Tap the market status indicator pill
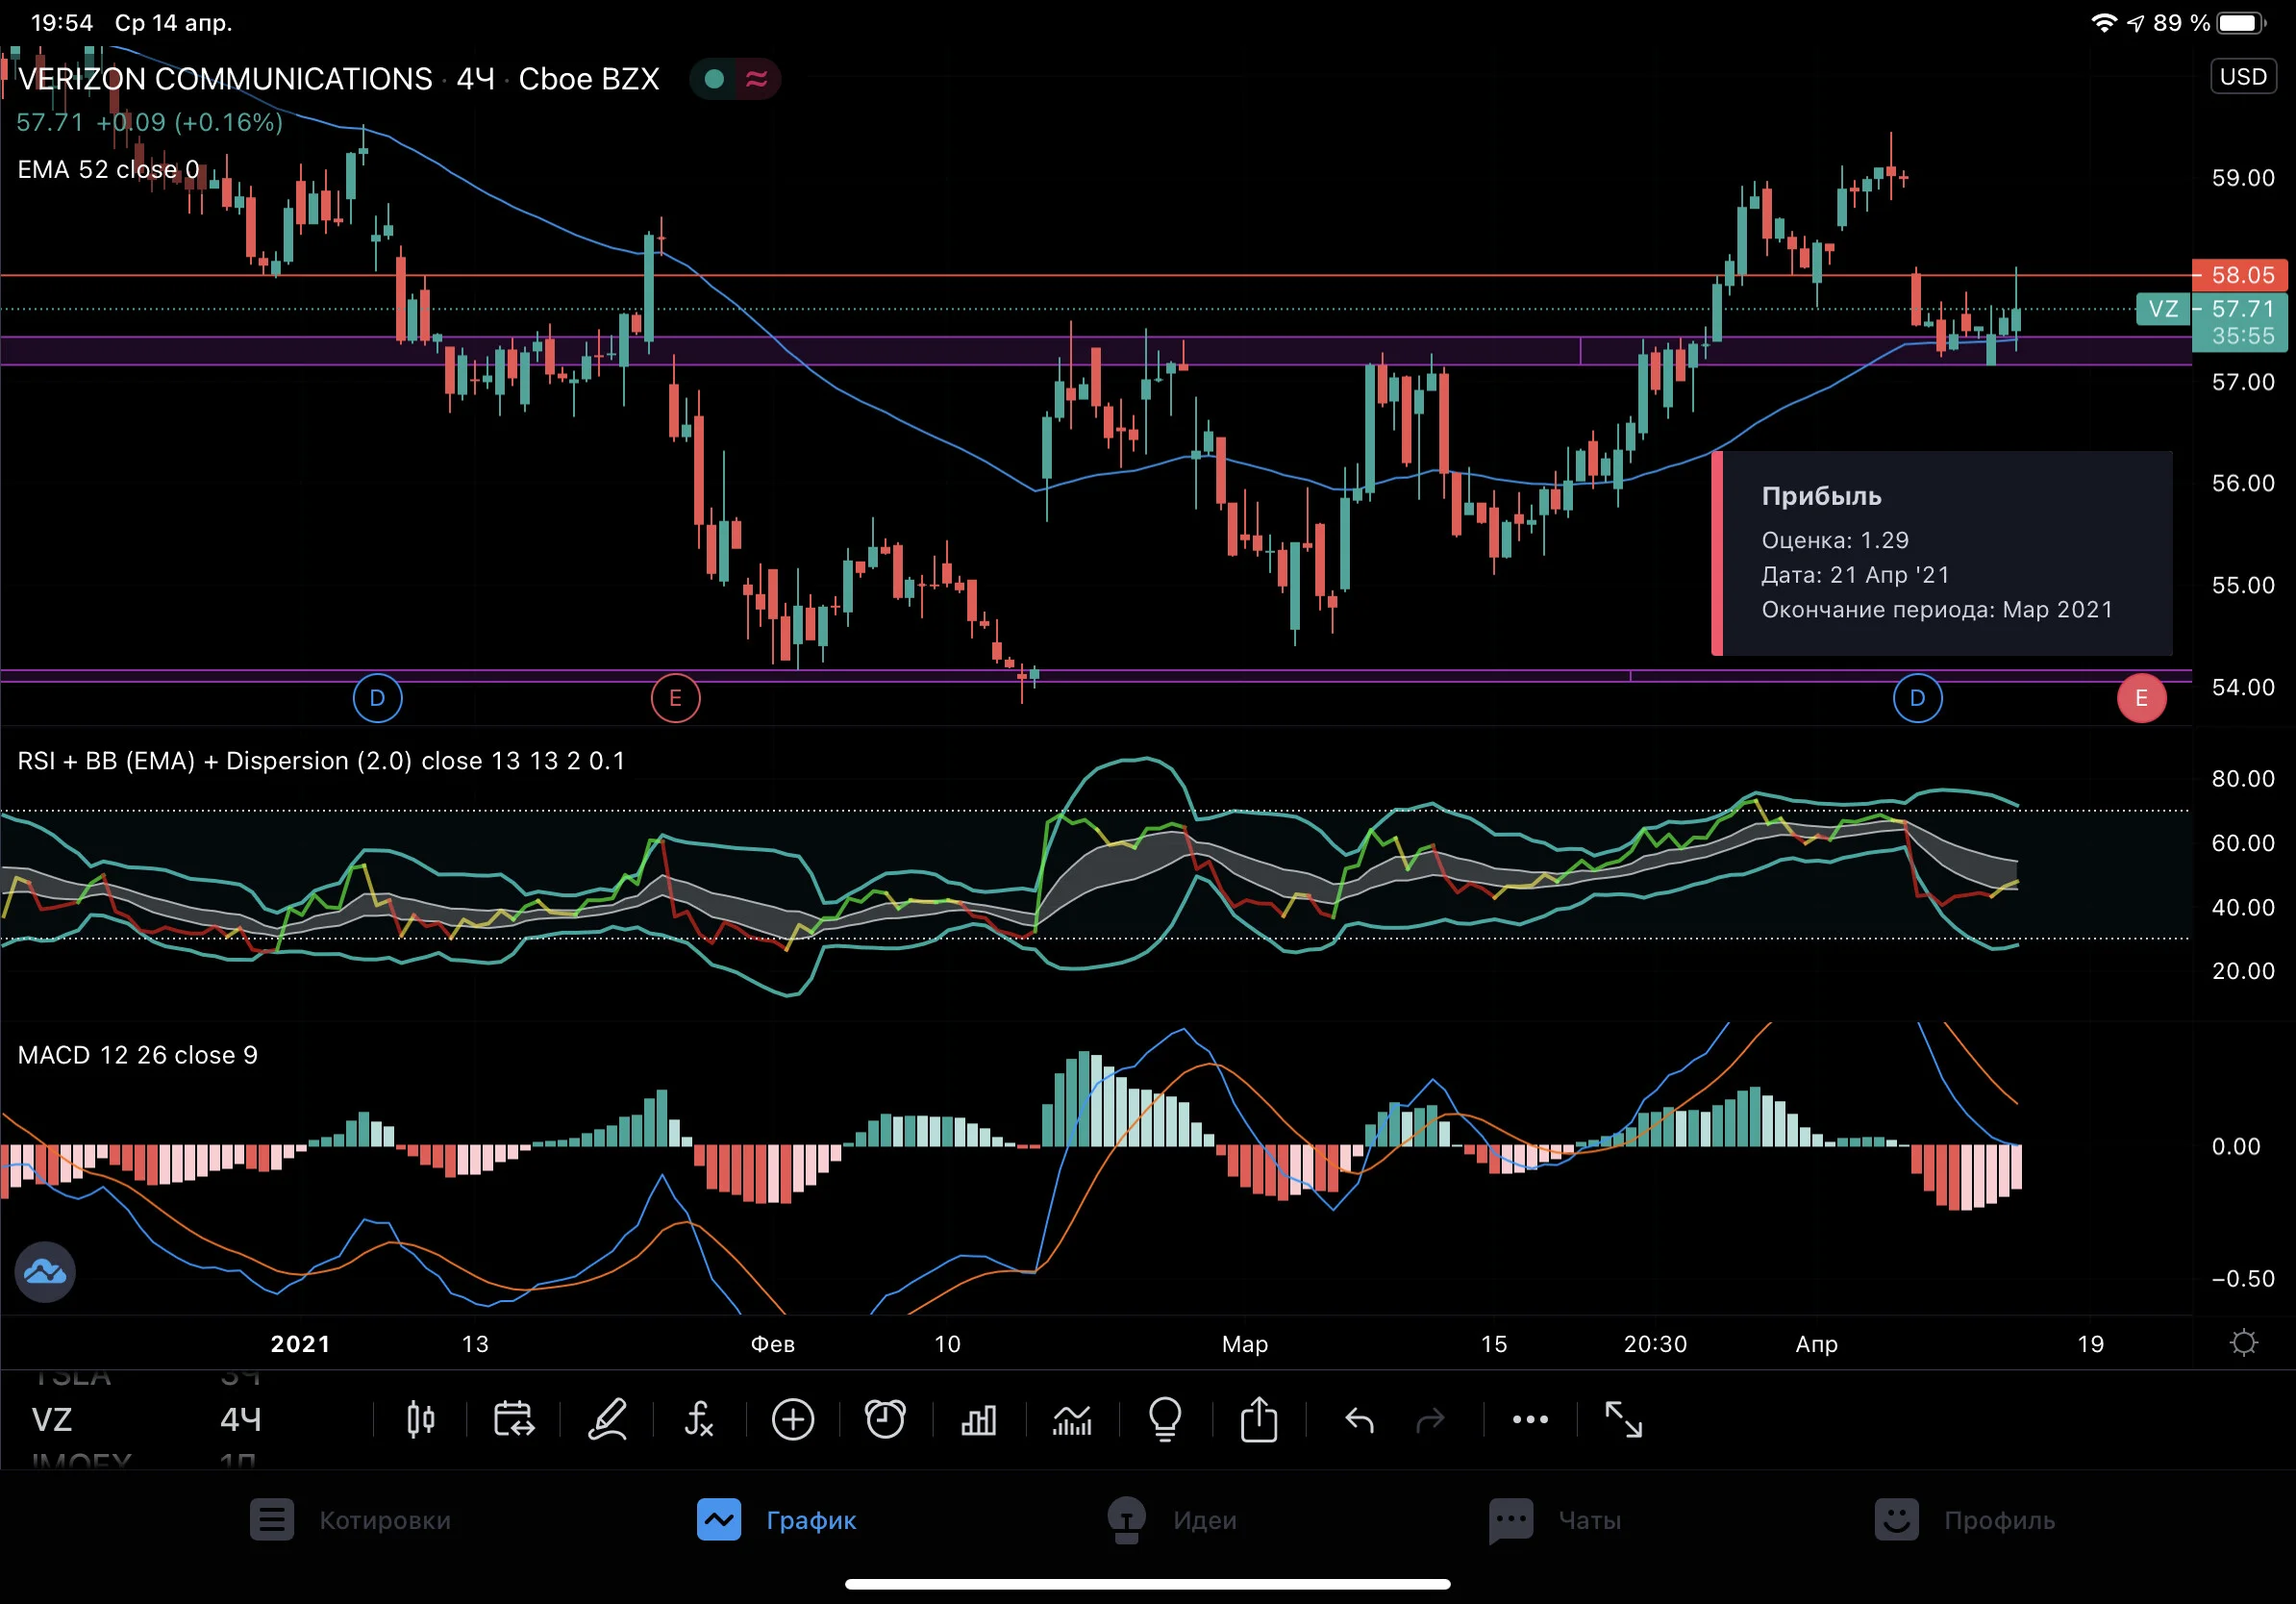This screenshot has height=1604, width=2296. coord(735,79)
